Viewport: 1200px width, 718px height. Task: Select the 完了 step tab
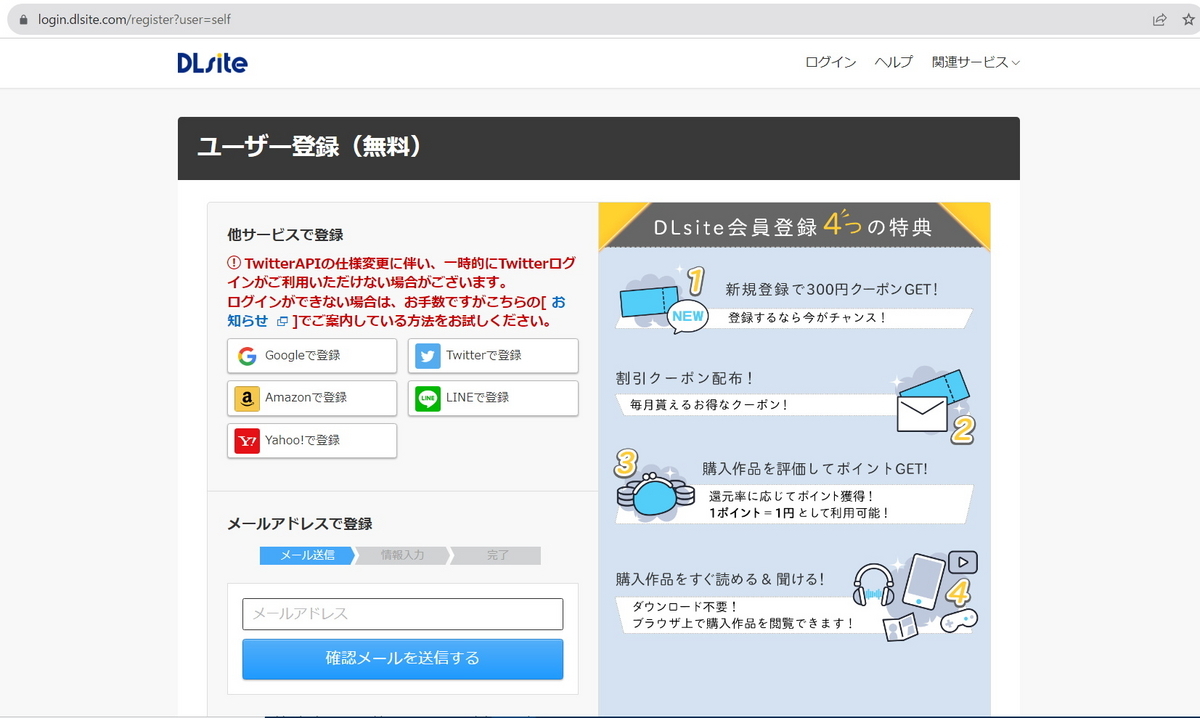coord(497,555)
